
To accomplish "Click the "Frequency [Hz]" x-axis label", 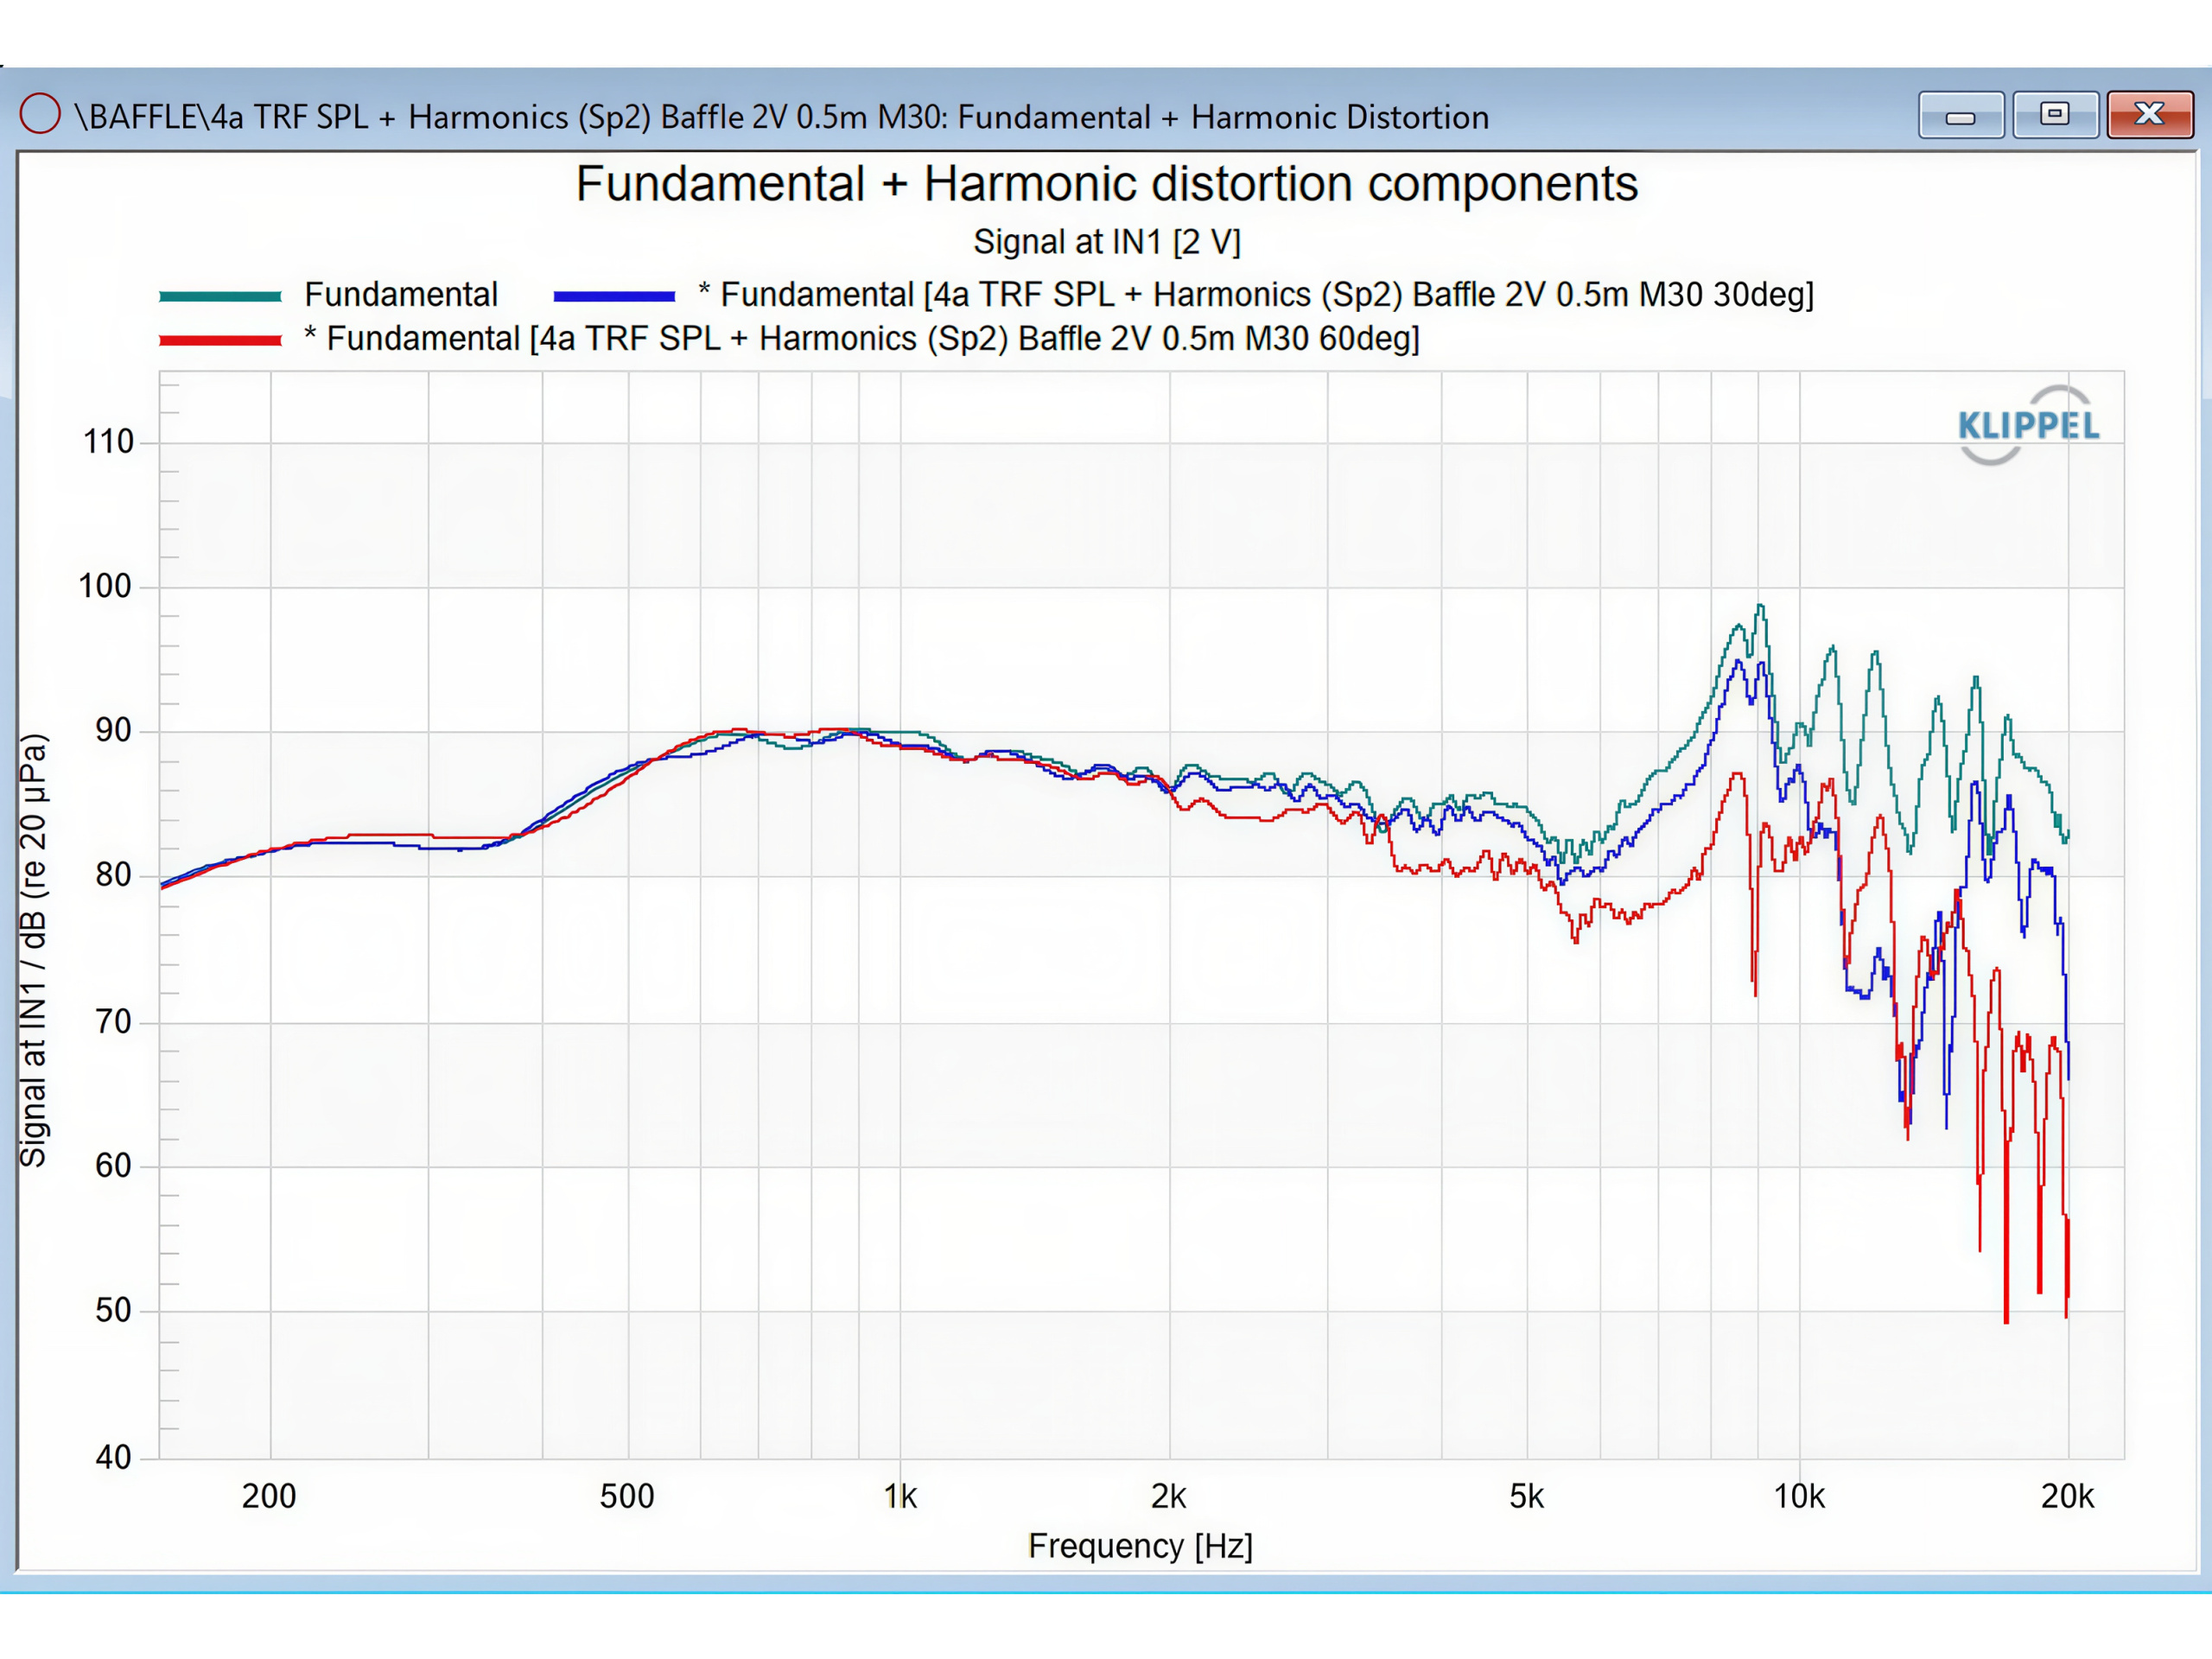I will click(x=1140, y=1546).
